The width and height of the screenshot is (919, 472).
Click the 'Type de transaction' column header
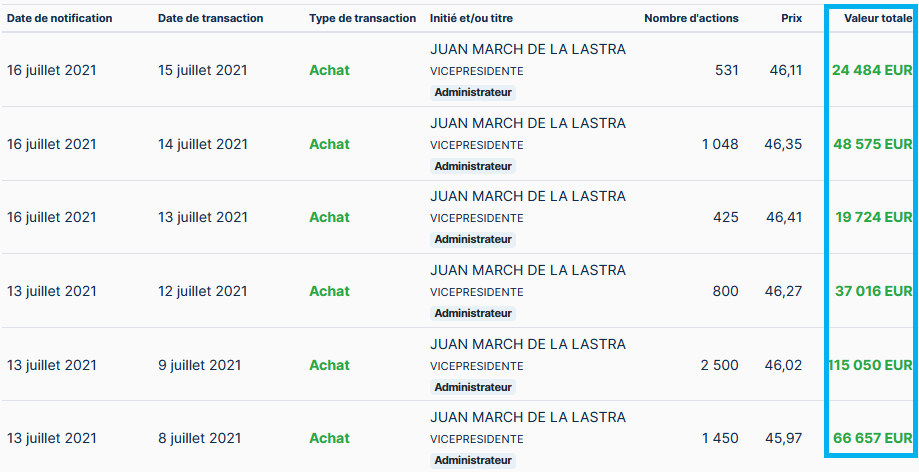pyautogui.click(x=362, y=18)
